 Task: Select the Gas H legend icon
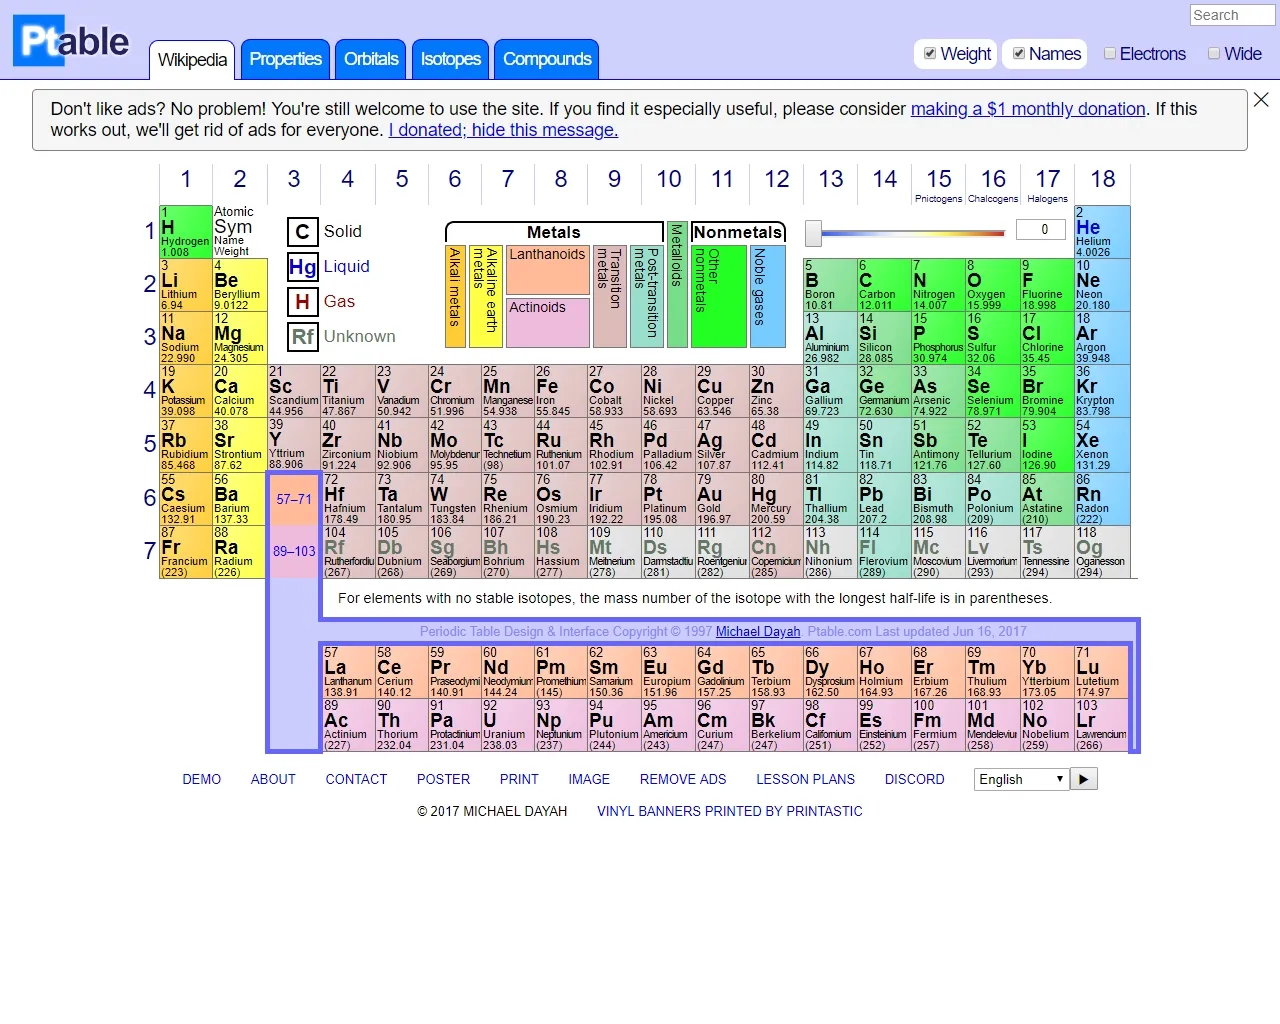(x=302, y=302)
